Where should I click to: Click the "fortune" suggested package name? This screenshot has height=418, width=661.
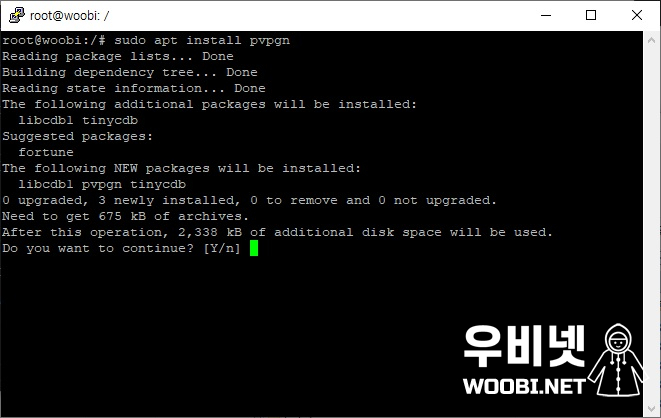click(46, 152)
